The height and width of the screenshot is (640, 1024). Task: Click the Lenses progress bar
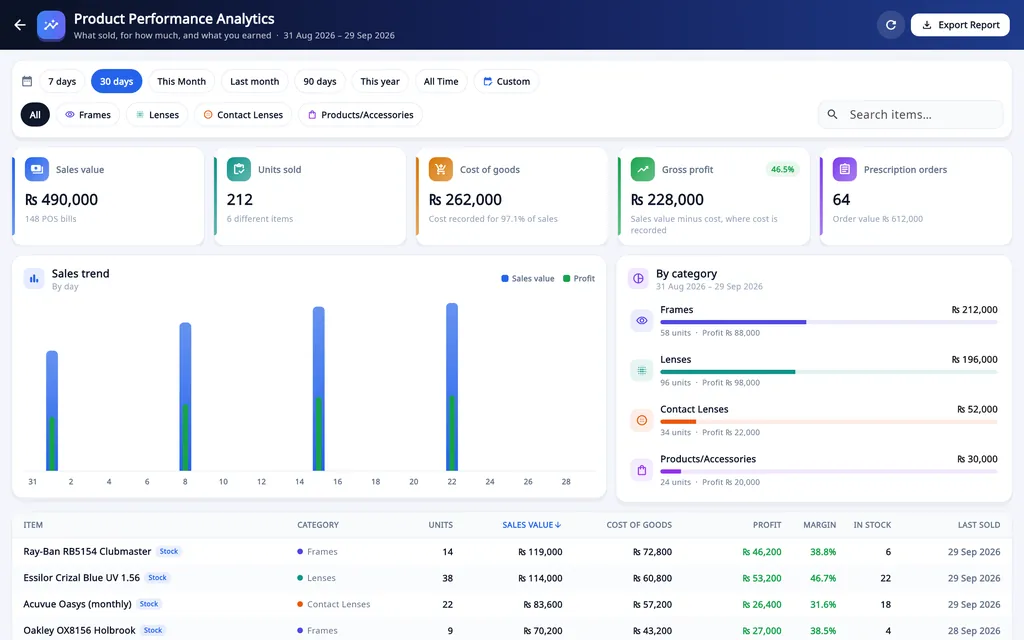[829, 372]
